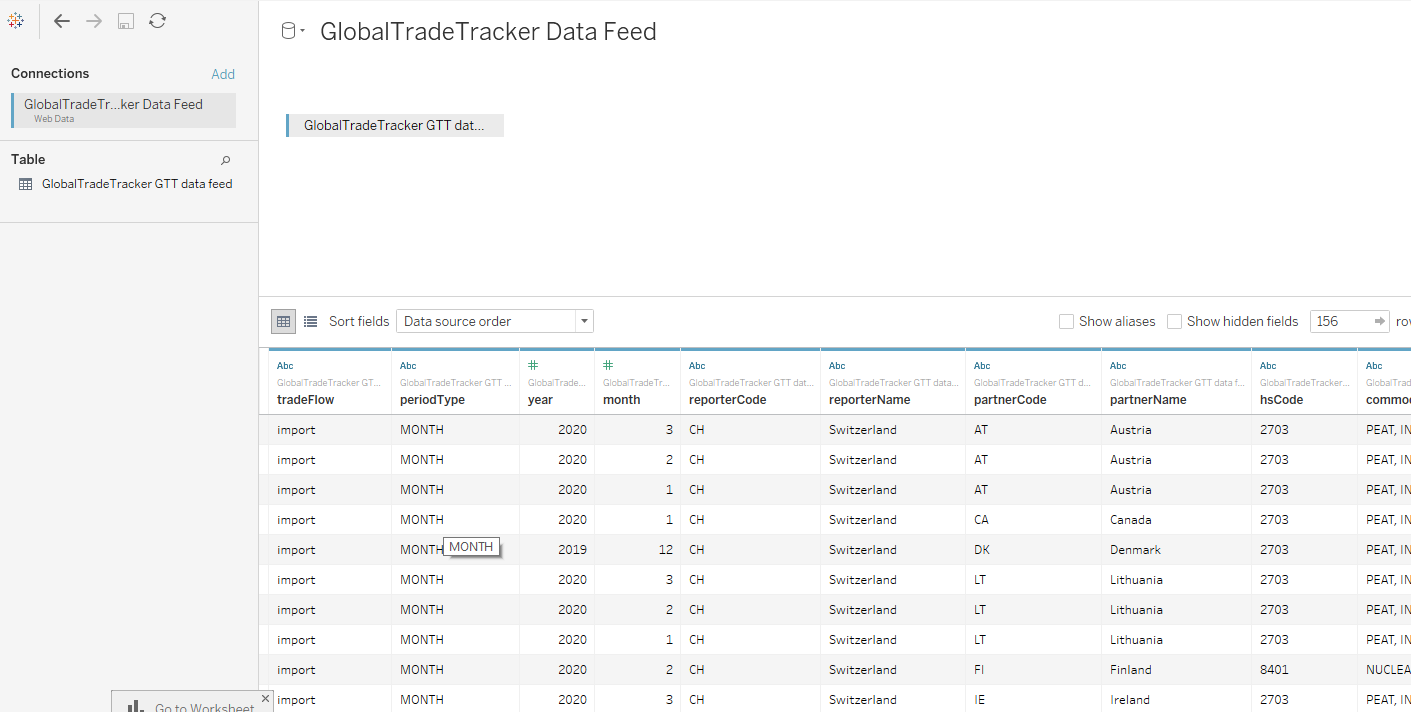Select the GlobalTradeTracker Data Feed connection
This screenshot has height=712, width=1411.
(124, 110)
